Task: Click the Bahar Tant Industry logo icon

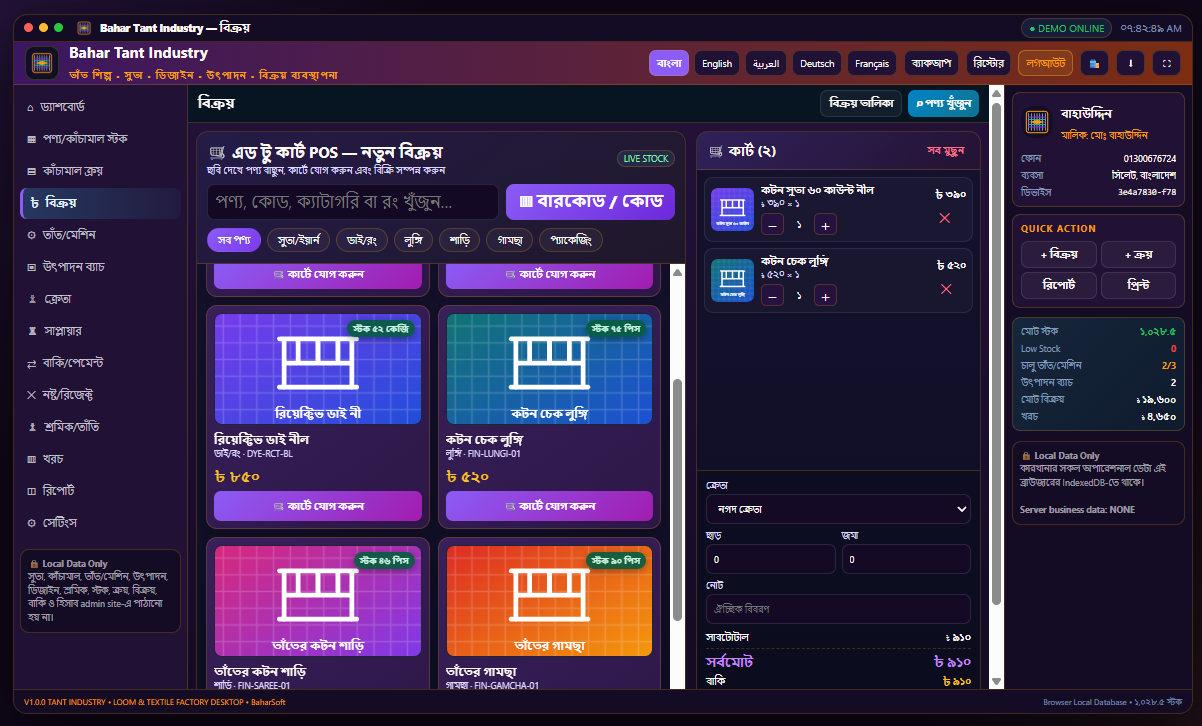Action: [x=42, y=63]
